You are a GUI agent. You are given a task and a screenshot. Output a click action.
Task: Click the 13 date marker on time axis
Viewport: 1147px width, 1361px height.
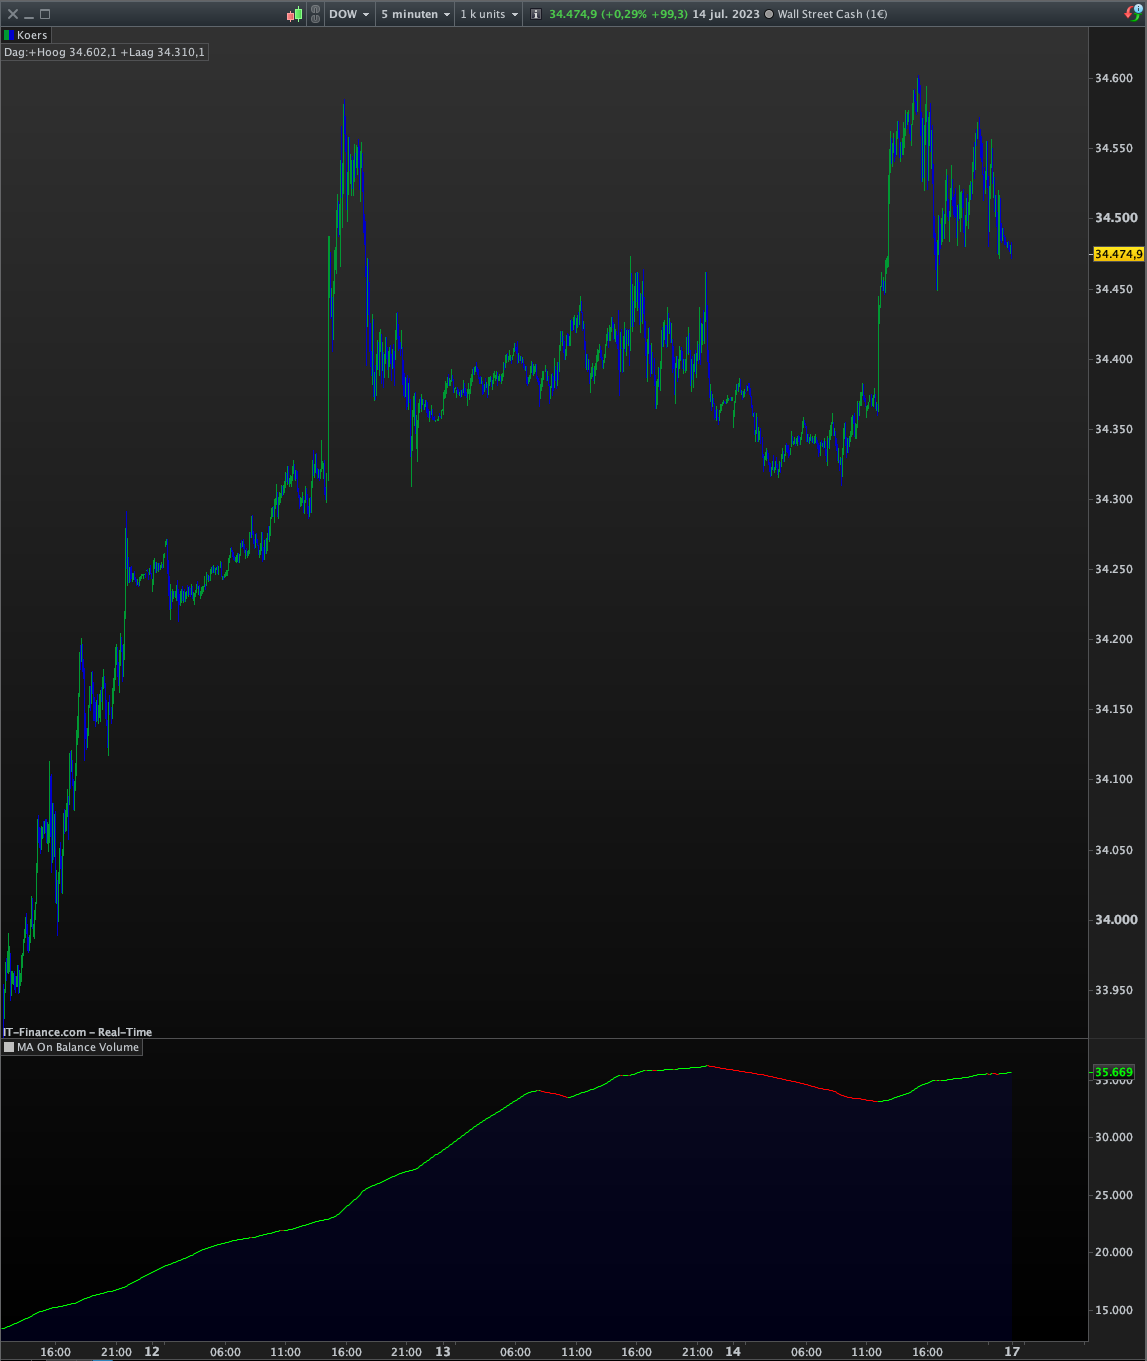(x=443, y=1351)
